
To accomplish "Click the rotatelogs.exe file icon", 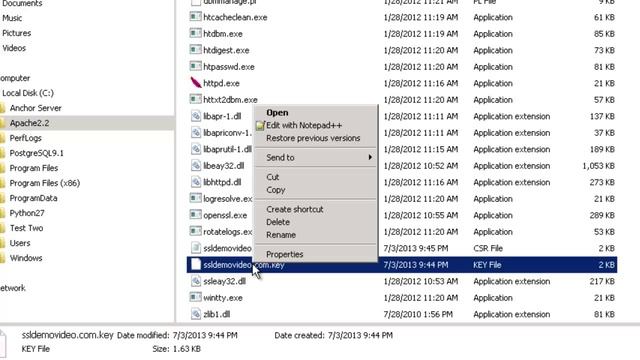I will click(x=196, y=231).
